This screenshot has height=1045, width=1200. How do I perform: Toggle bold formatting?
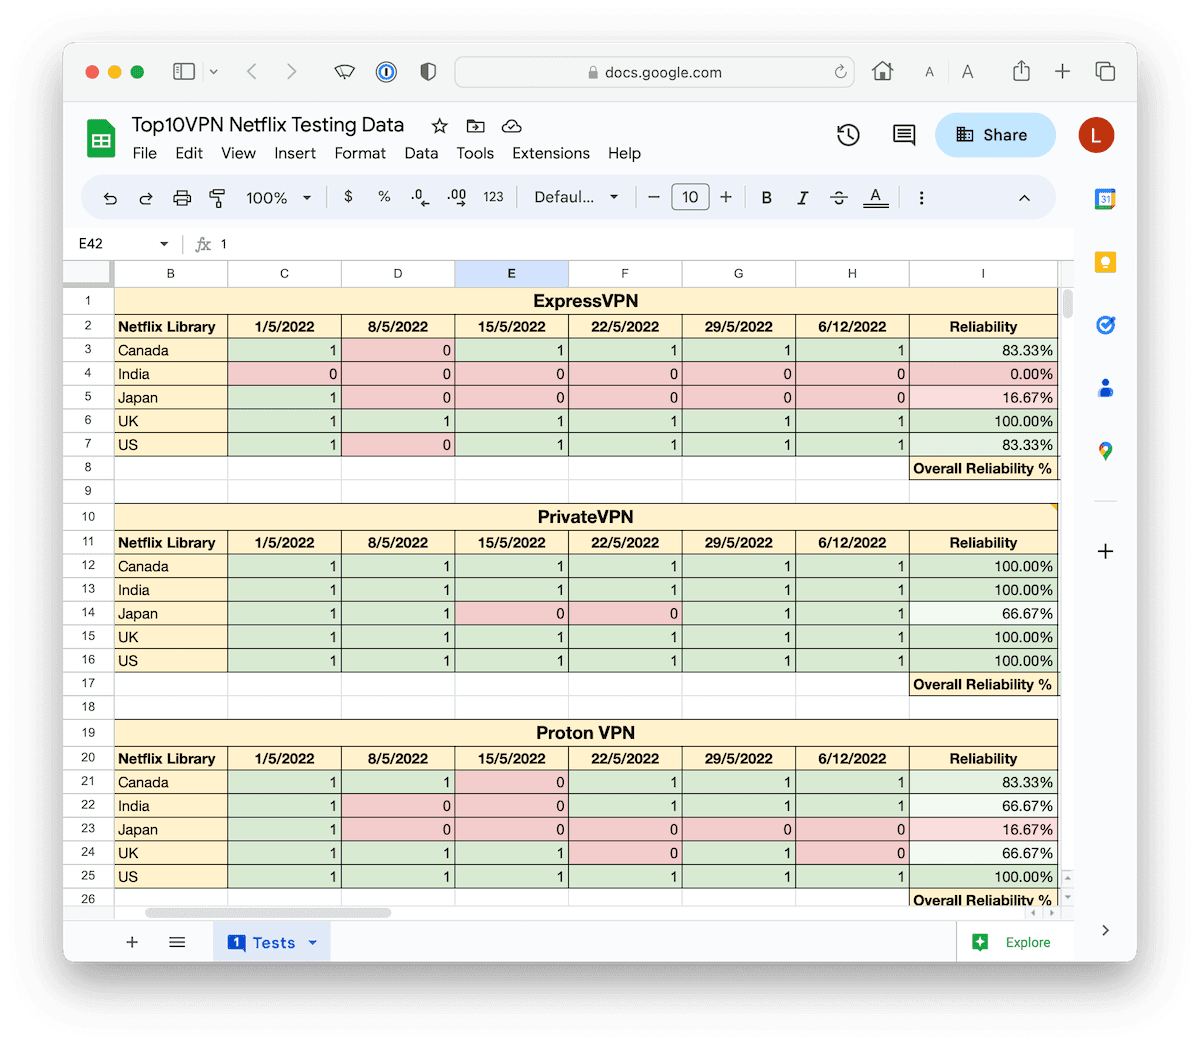click(x=766, y=198)
